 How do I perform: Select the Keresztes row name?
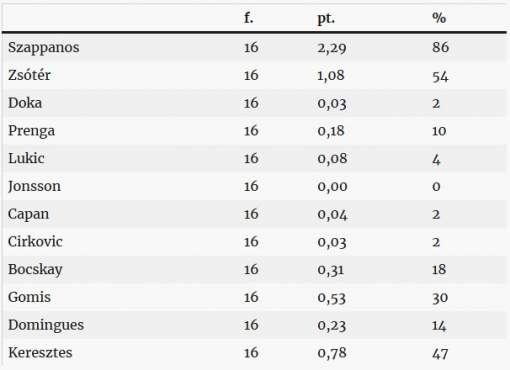coord(40,353)
